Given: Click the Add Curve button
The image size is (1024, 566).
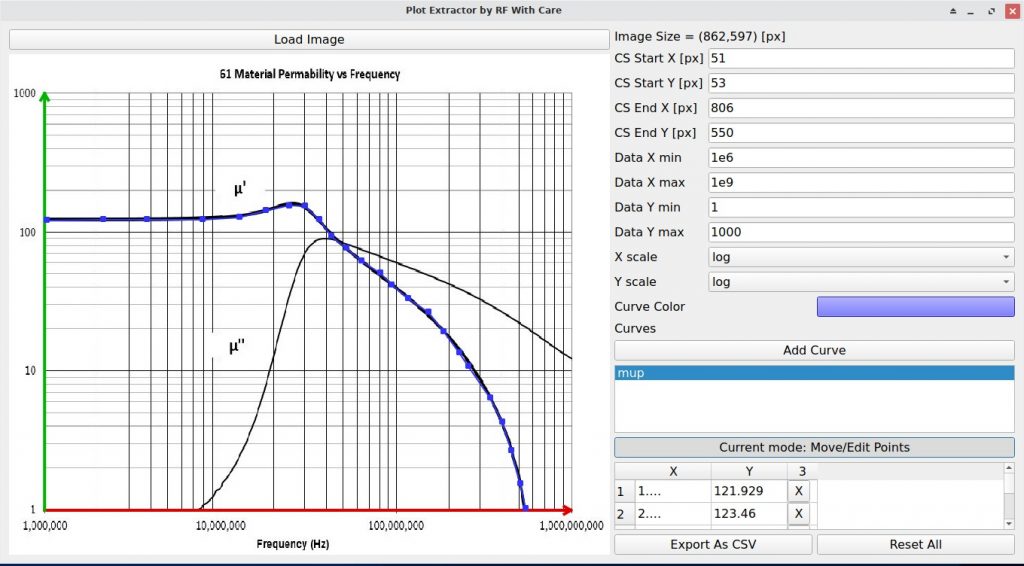Looking at the screenshot, I should [x=814, y=350].
